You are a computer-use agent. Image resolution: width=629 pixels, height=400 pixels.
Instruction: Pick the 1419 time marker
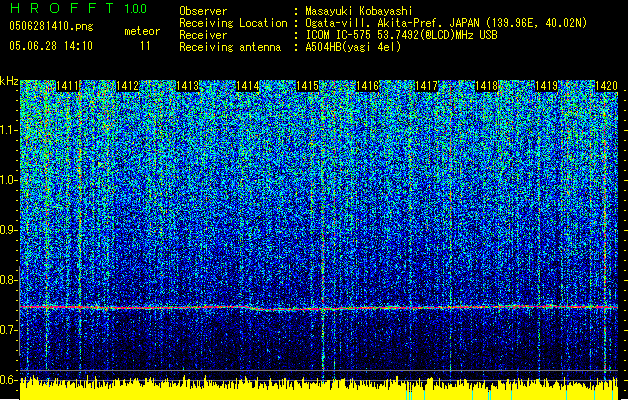546,87
